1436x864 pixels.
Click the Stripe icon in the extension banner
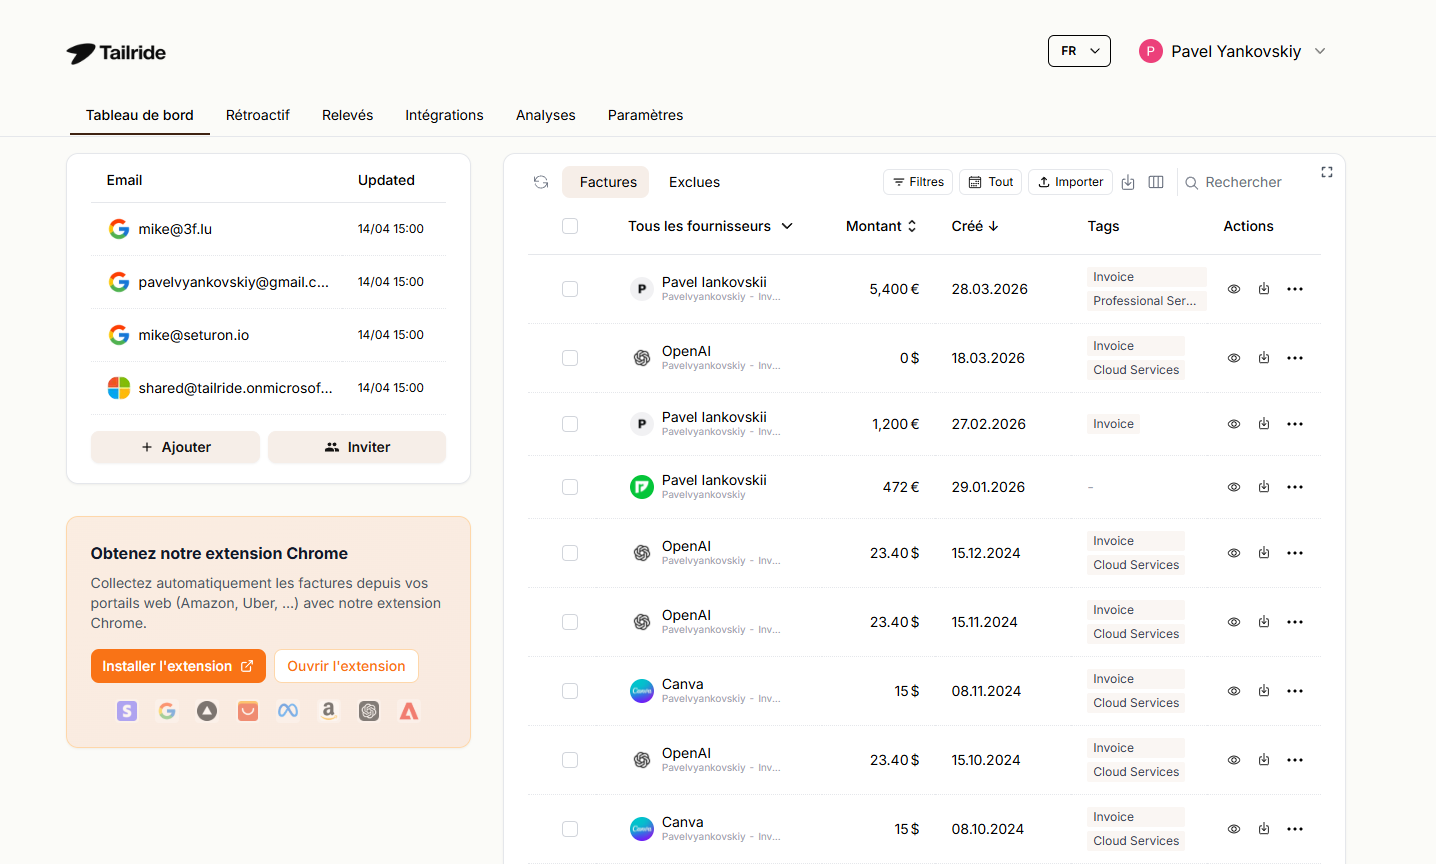pos(127,711)
